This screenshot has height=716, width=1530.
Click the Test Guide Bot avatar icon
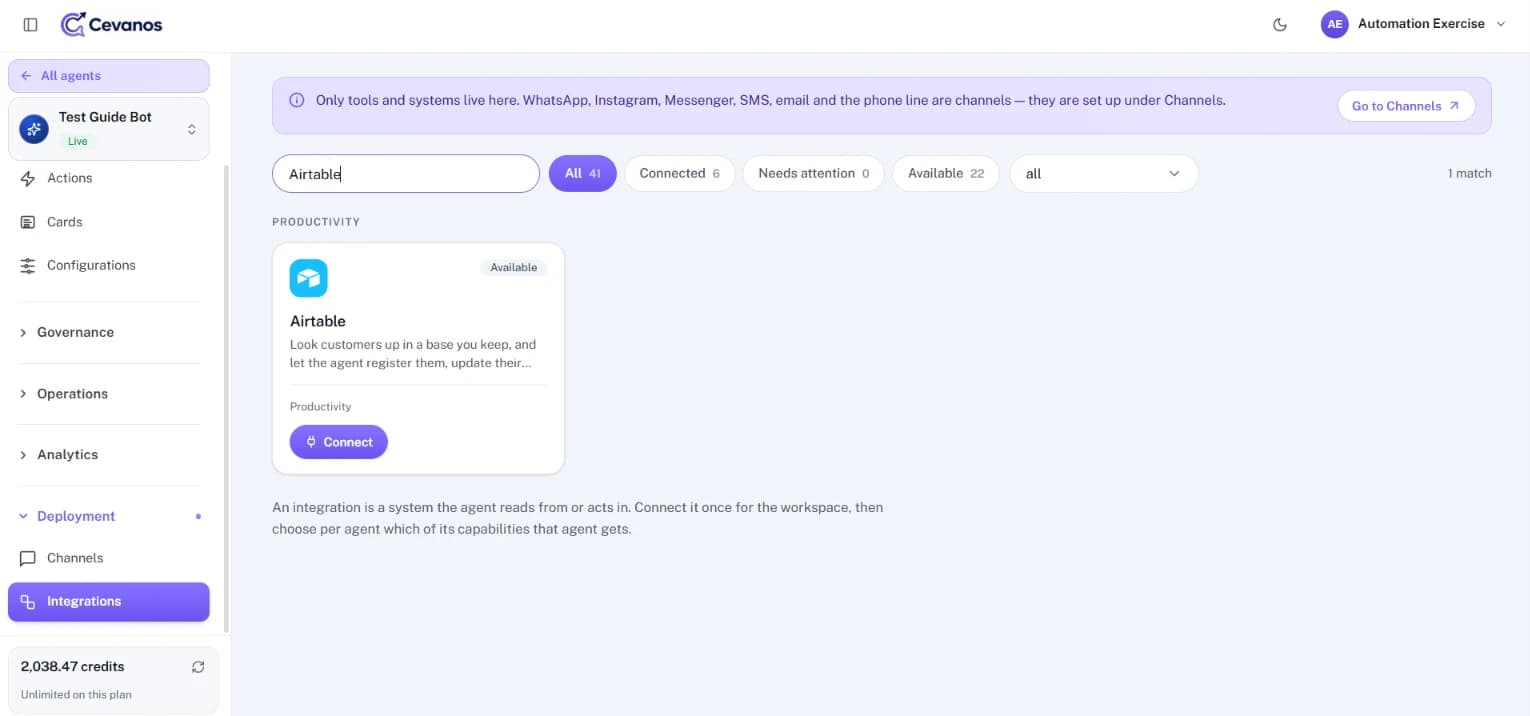point(34,128)
